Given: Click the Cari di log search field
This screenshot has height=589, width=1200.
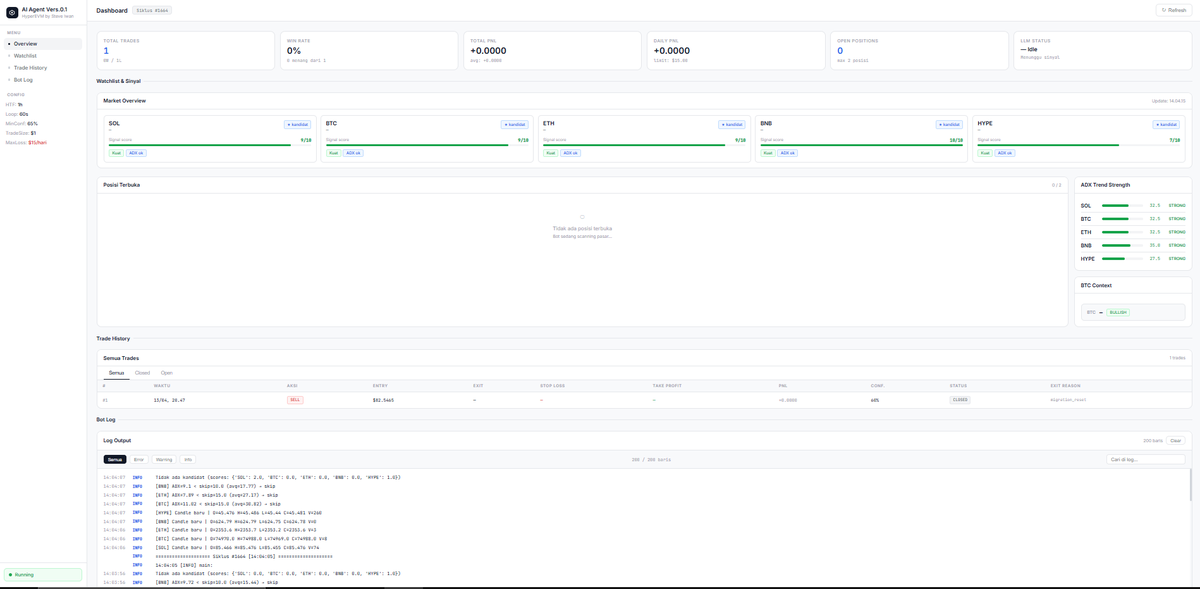Looking at the screenshot, I should (1146, 459).
